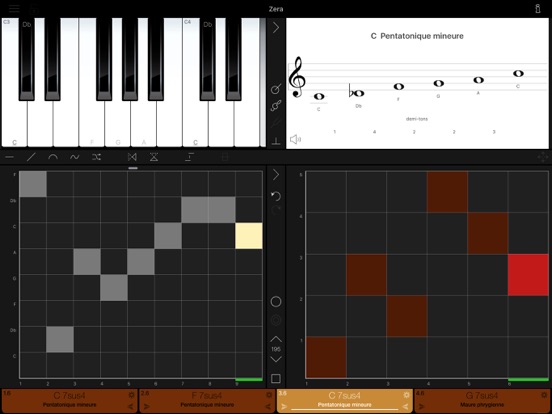Play the C4 white piano key
552x414 pixels.
point(195,123)
